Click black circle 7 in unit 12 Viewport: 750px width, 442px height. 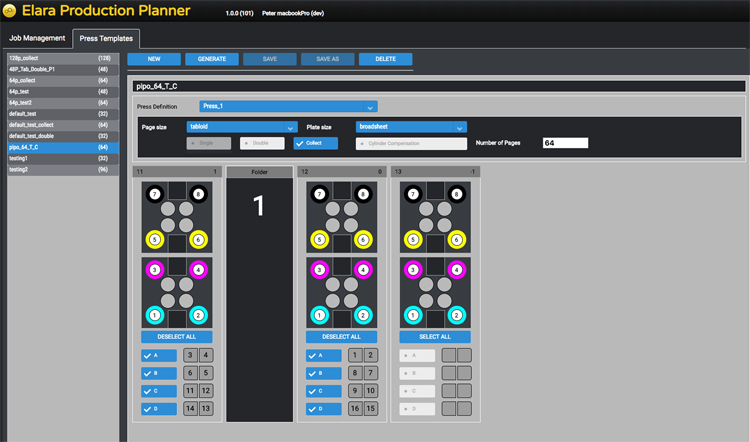320,194
